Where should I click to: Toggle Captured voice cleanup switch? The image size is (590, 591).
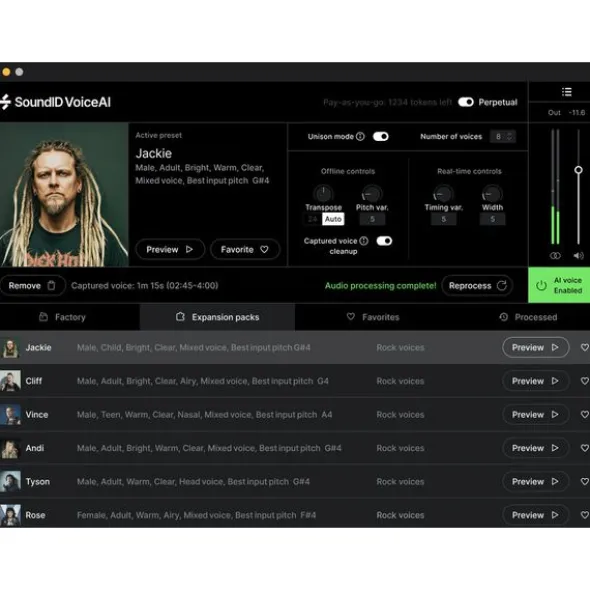point(384,241)
